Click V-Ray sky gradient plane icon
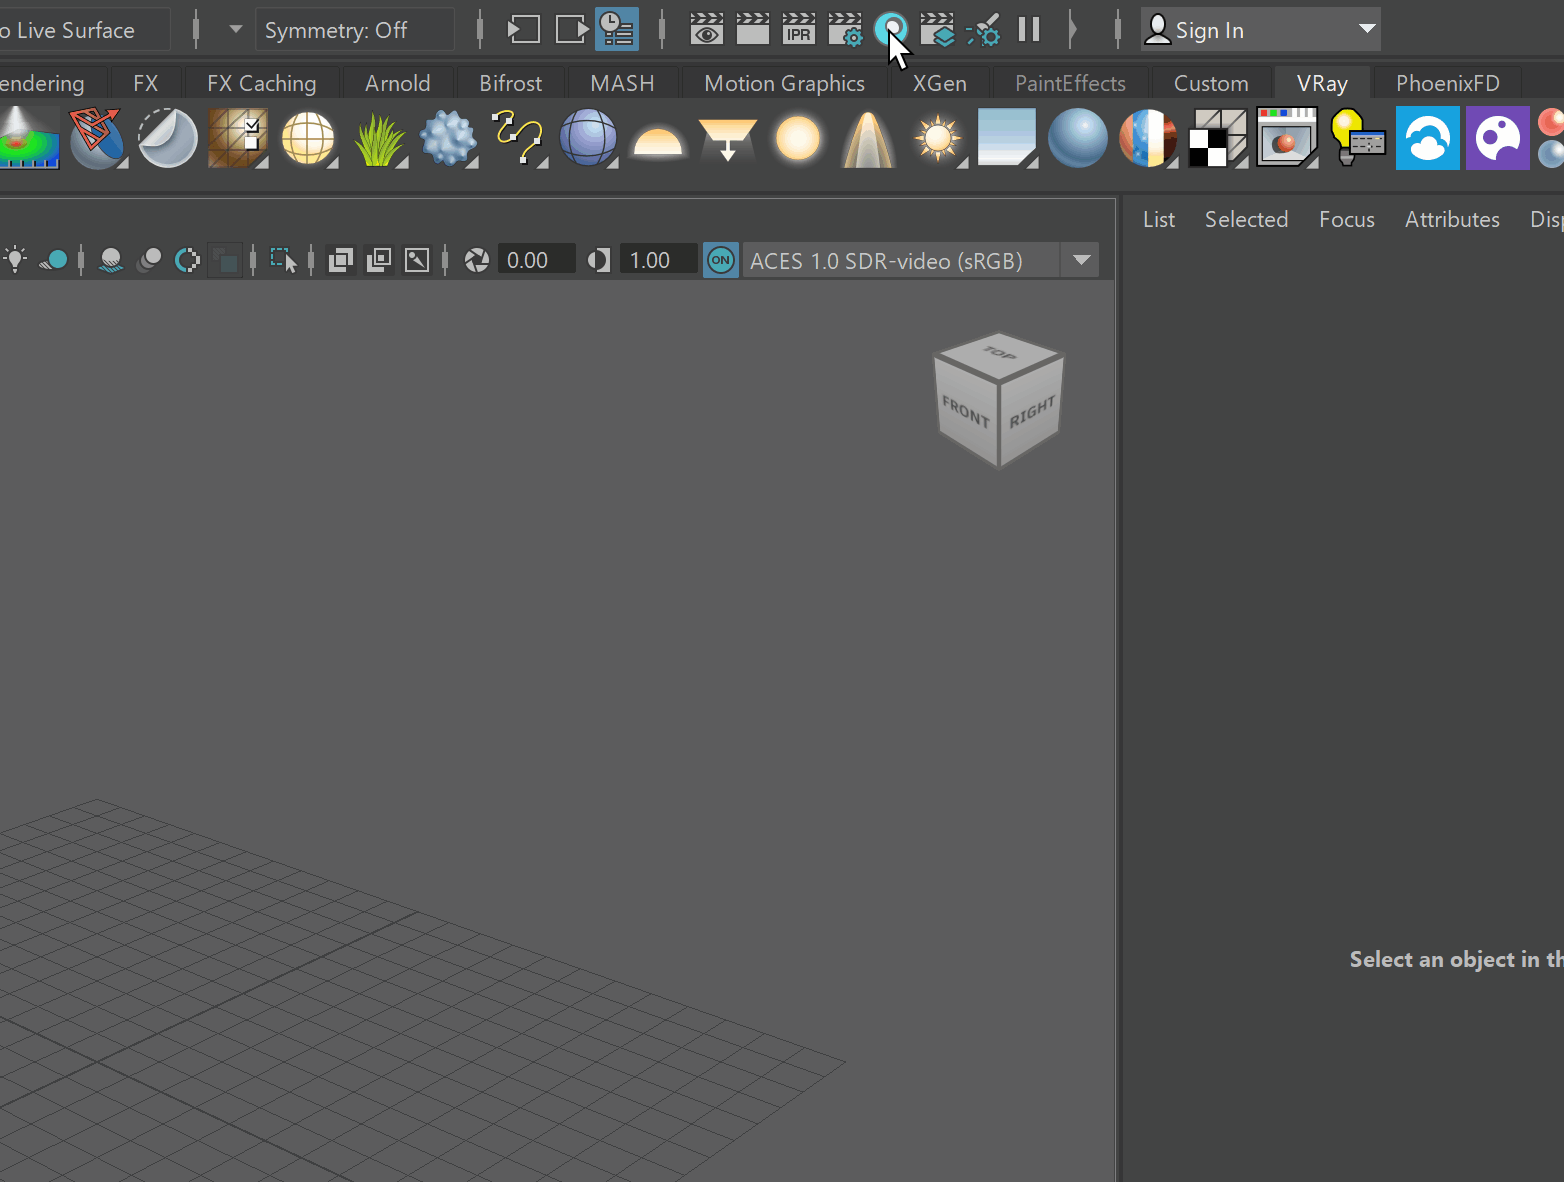1564x1182 pixels. (x=1008, y=137)
